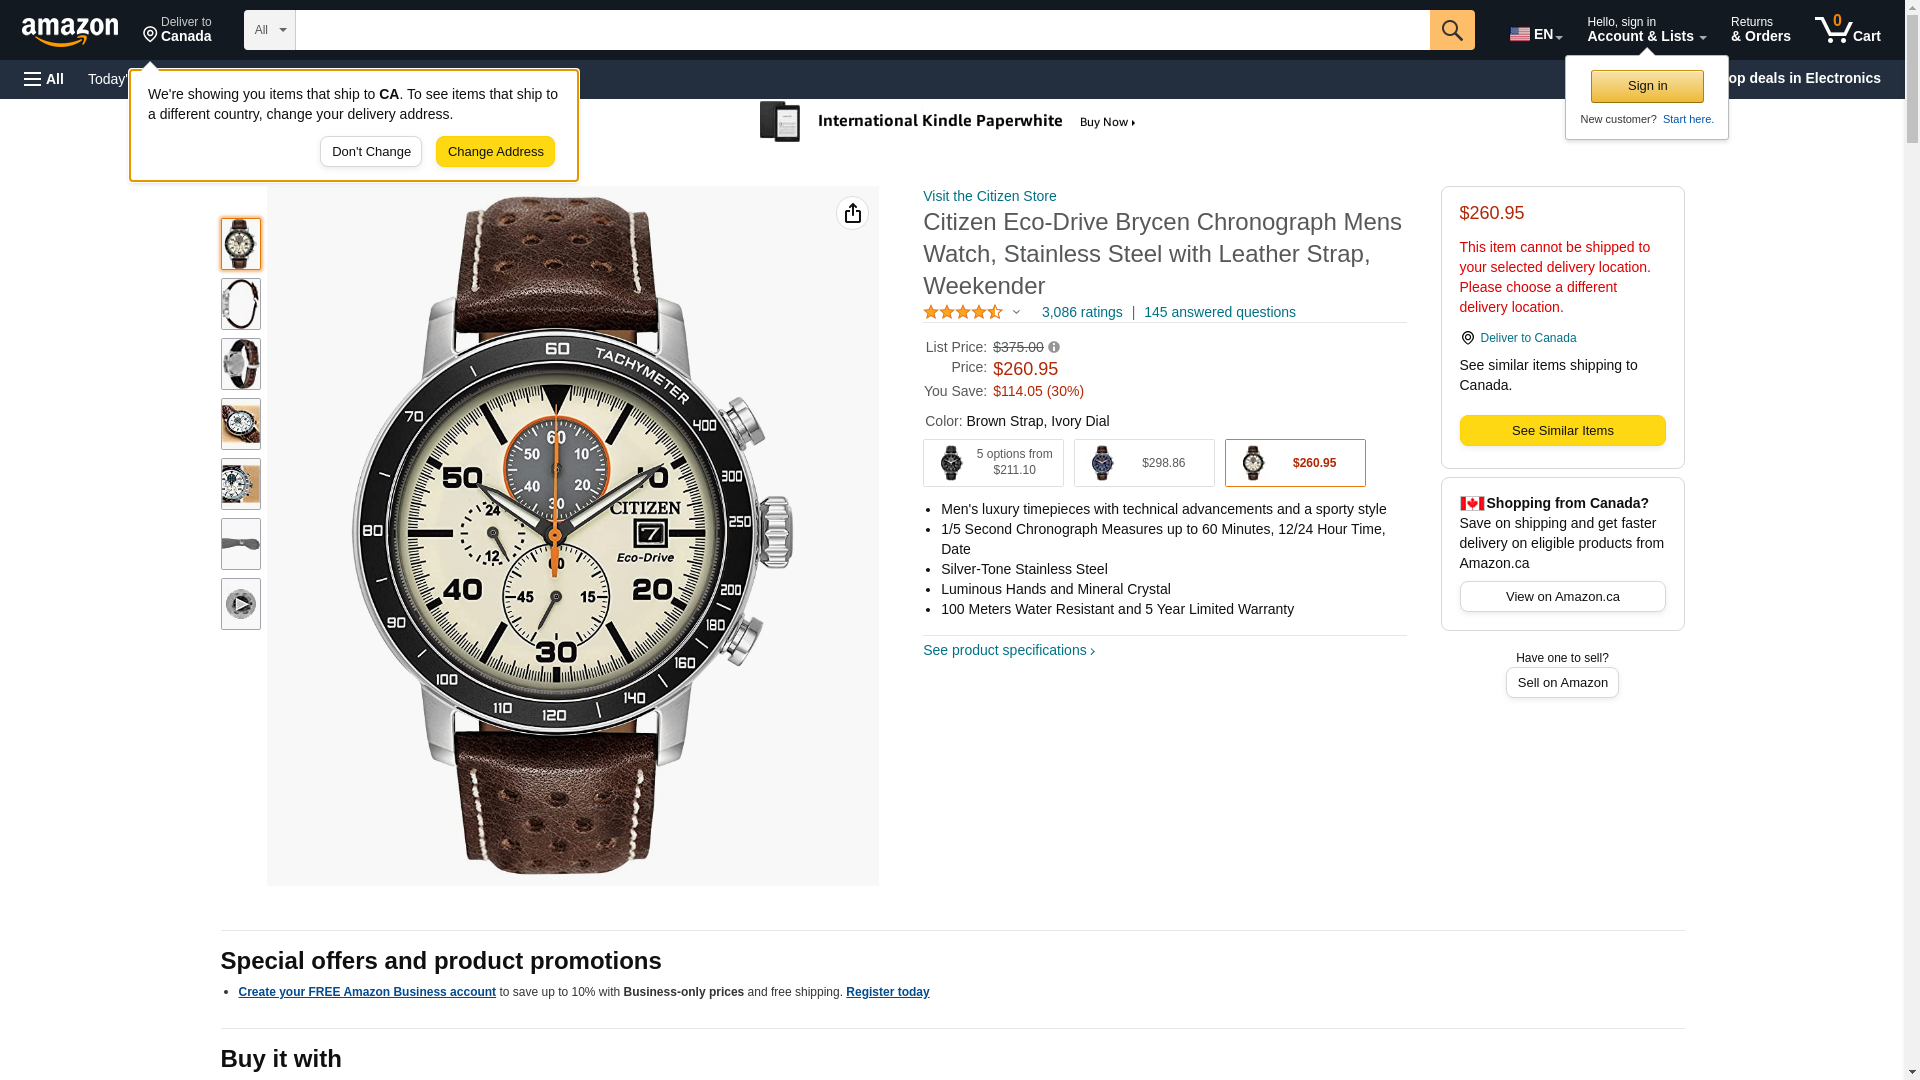Select the $298.86 blue dial color option

tap(1144, 463)
